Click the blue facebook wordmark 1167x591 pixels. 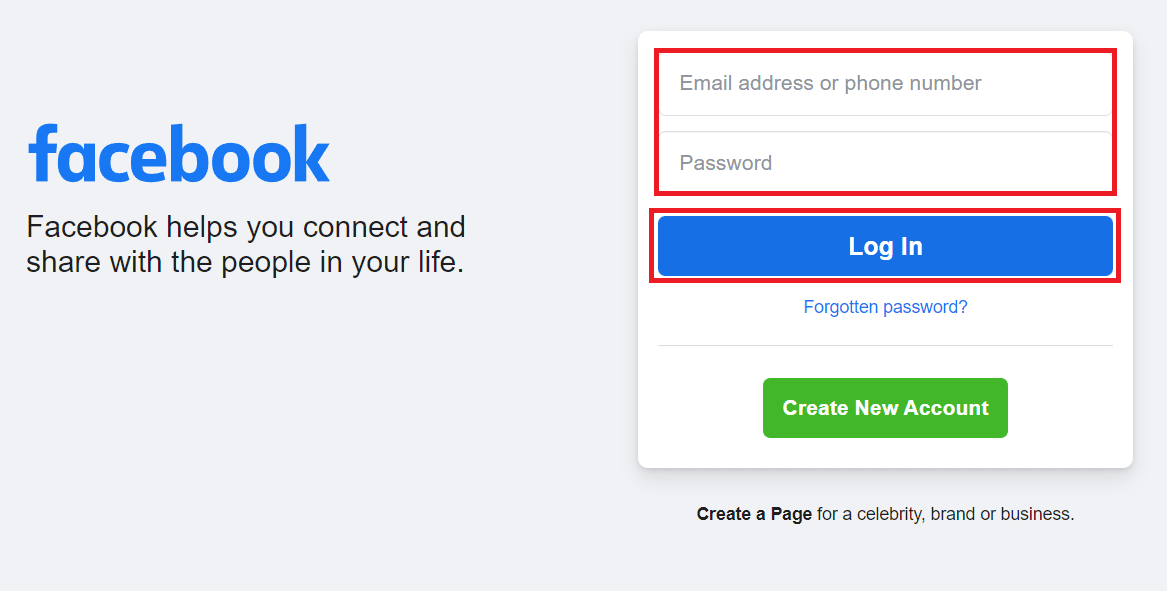179,154
